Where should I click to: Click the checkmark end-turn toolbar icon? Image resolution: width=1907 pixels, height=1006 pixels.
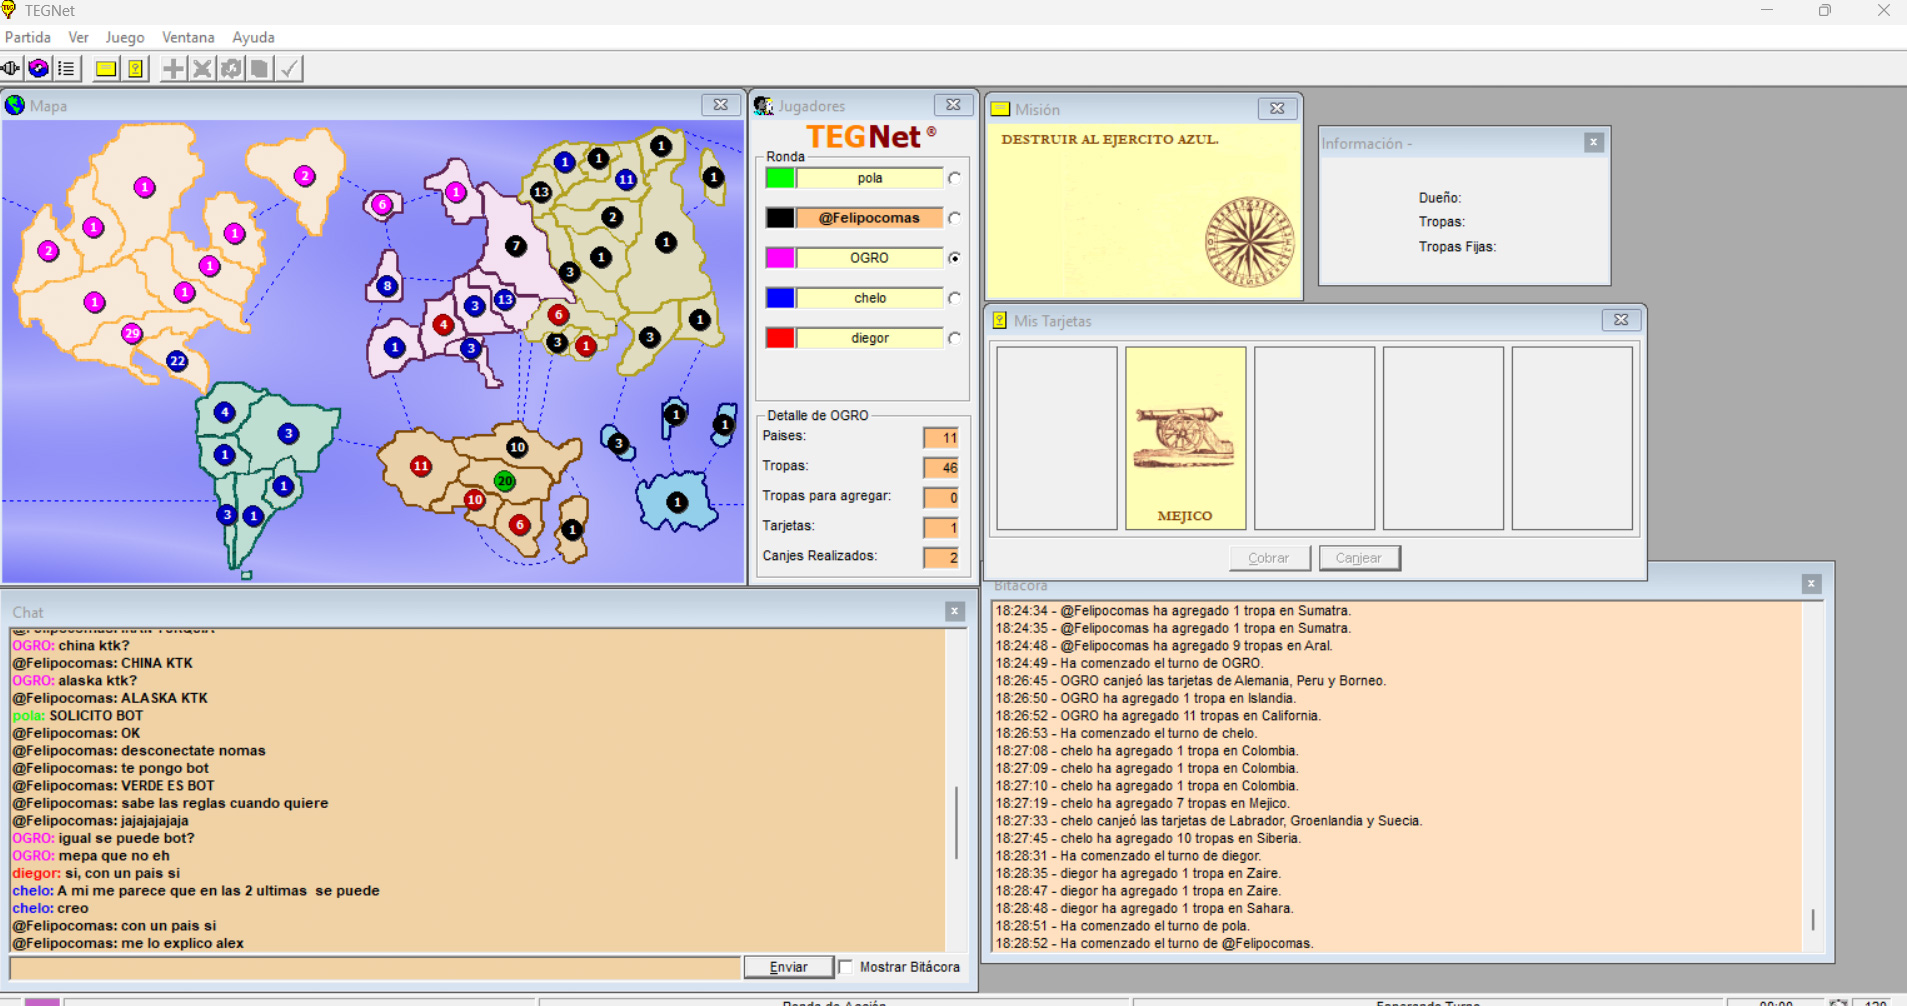click(289, 68)
